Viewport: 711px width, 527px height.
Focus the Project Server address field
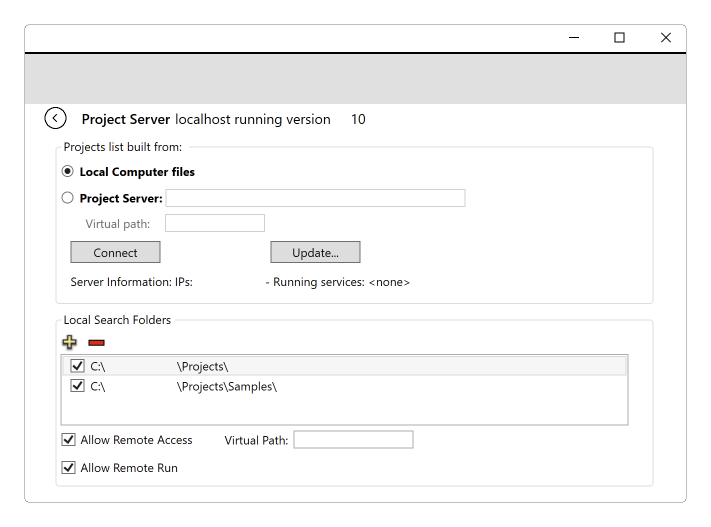pyautogui.click(x=315, y=198)
